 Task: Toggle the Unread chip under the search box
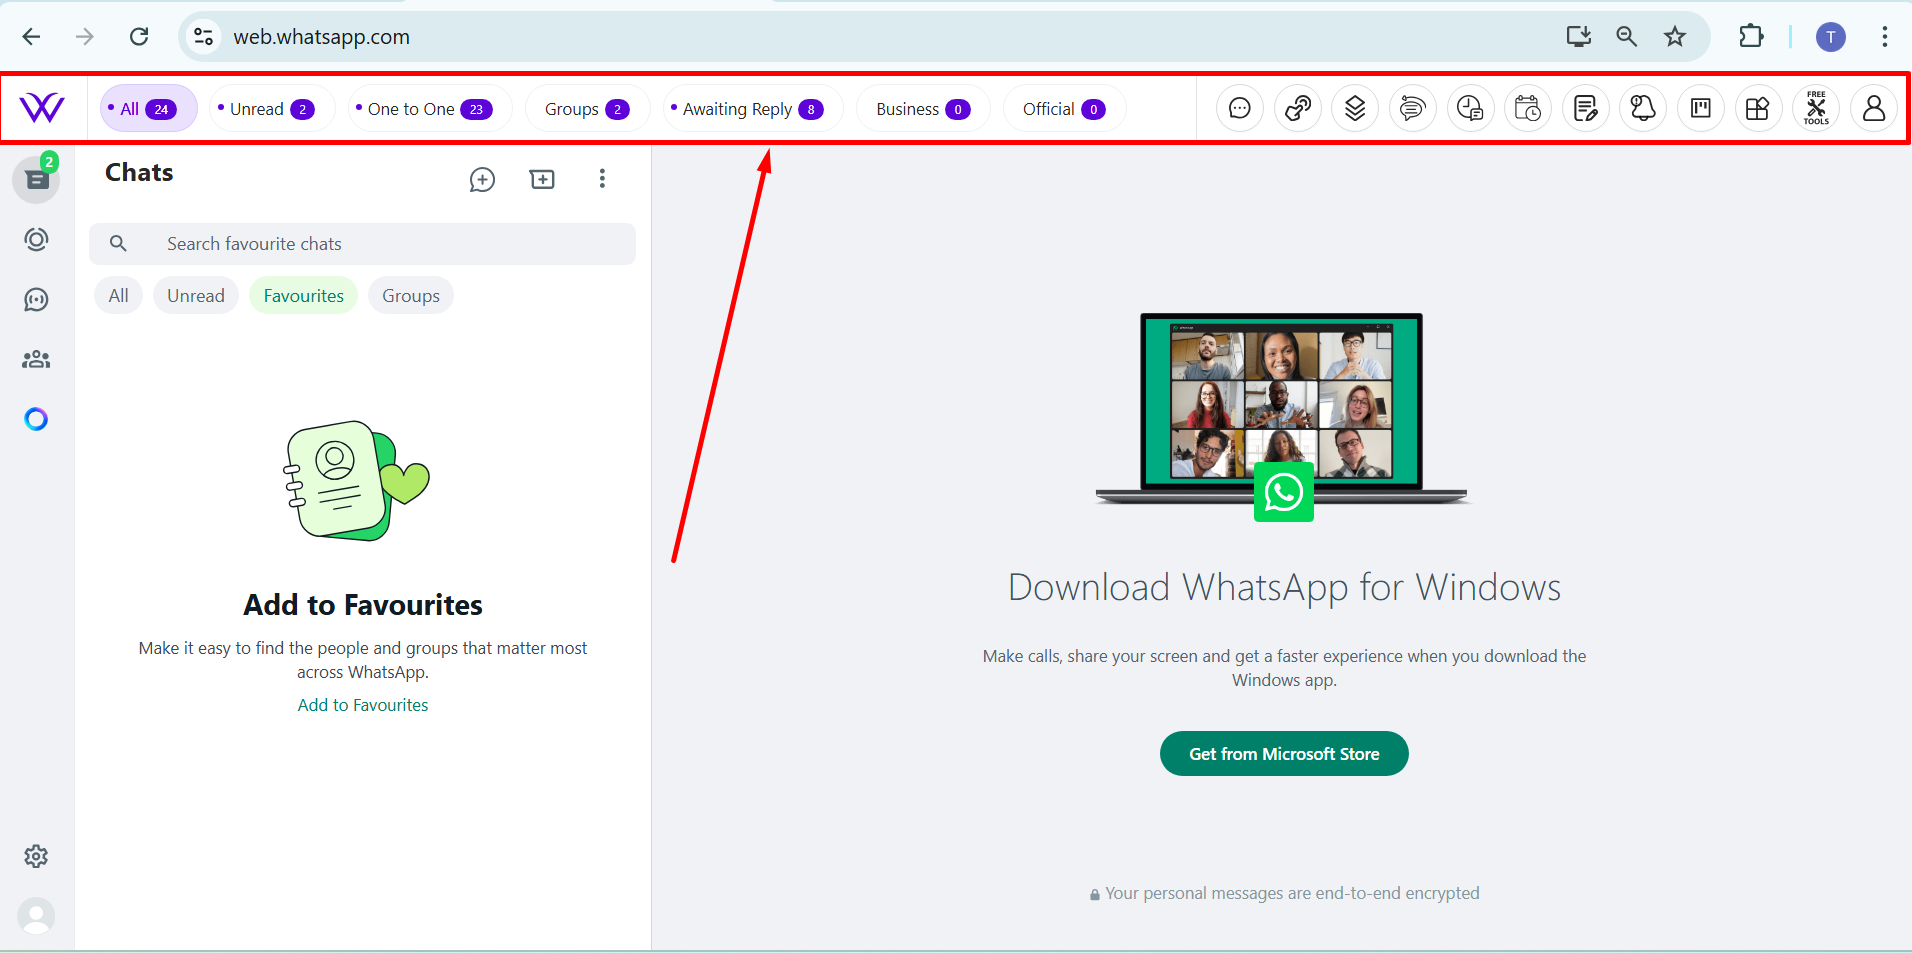coord(196,296)
